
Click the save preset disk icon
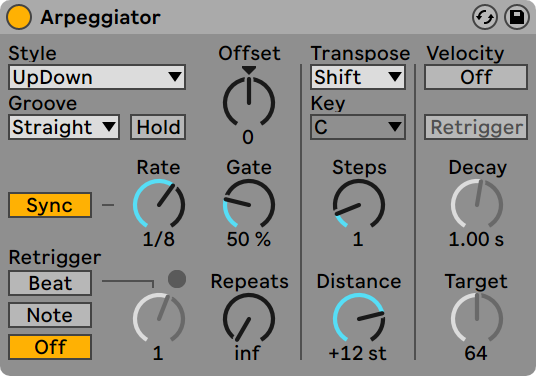517,17
